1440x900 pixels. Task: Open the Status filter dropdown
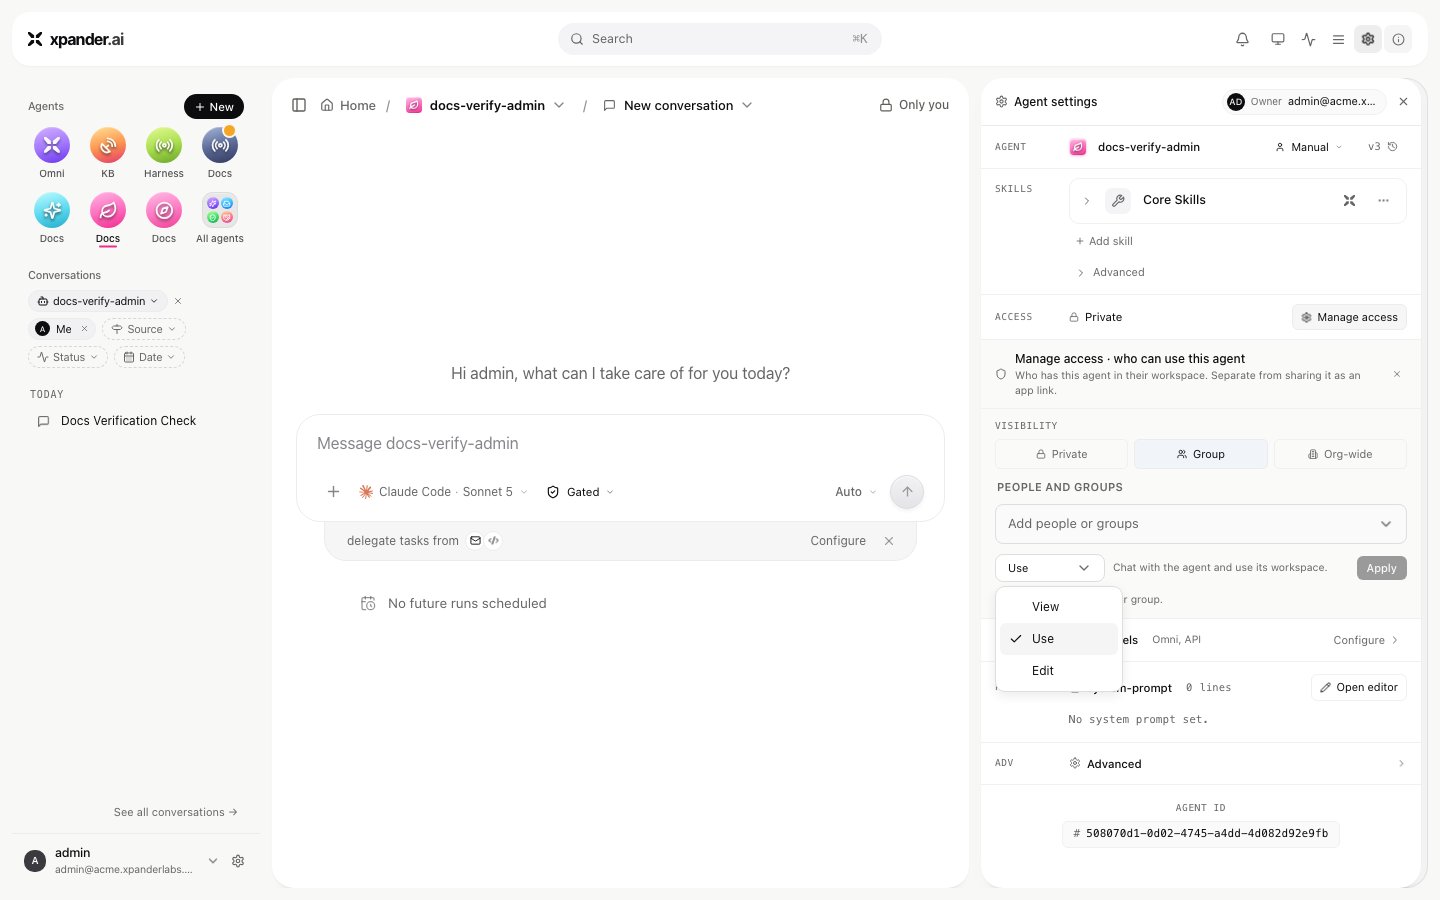[68, 357]
